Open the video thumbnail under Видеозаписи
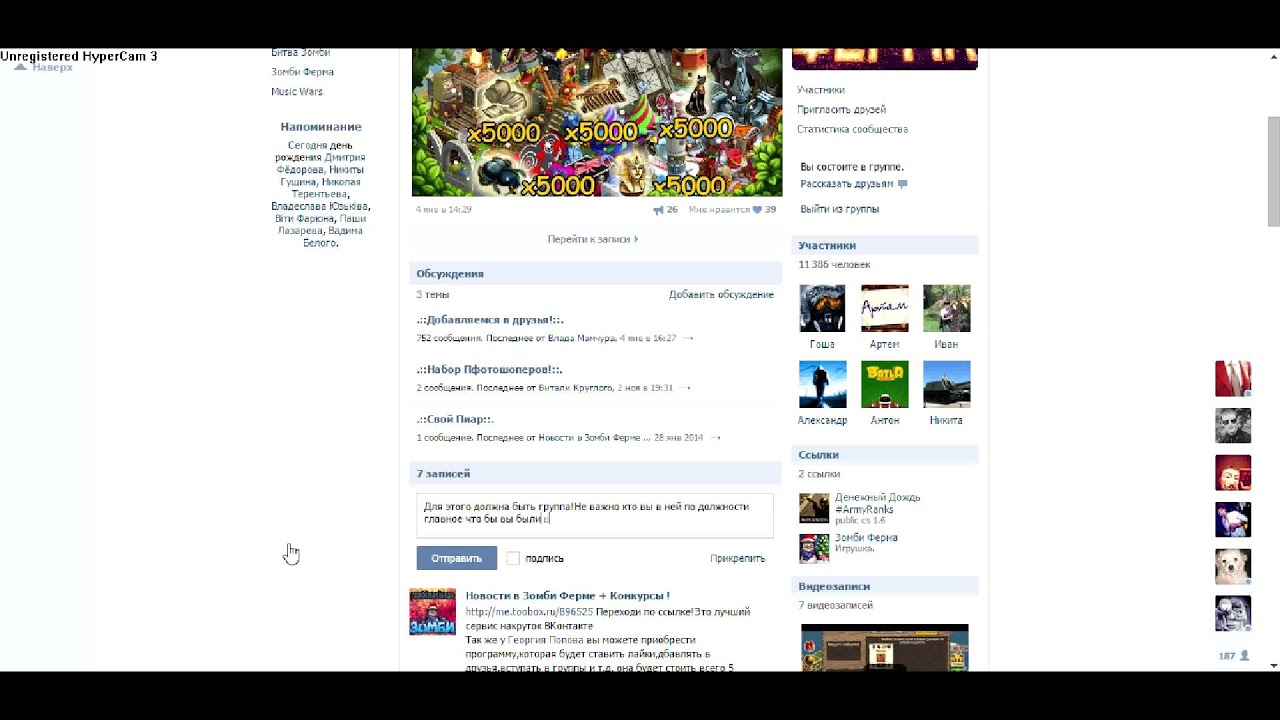1280x720 pixels. pyautogui.click(x=884, y=648)
